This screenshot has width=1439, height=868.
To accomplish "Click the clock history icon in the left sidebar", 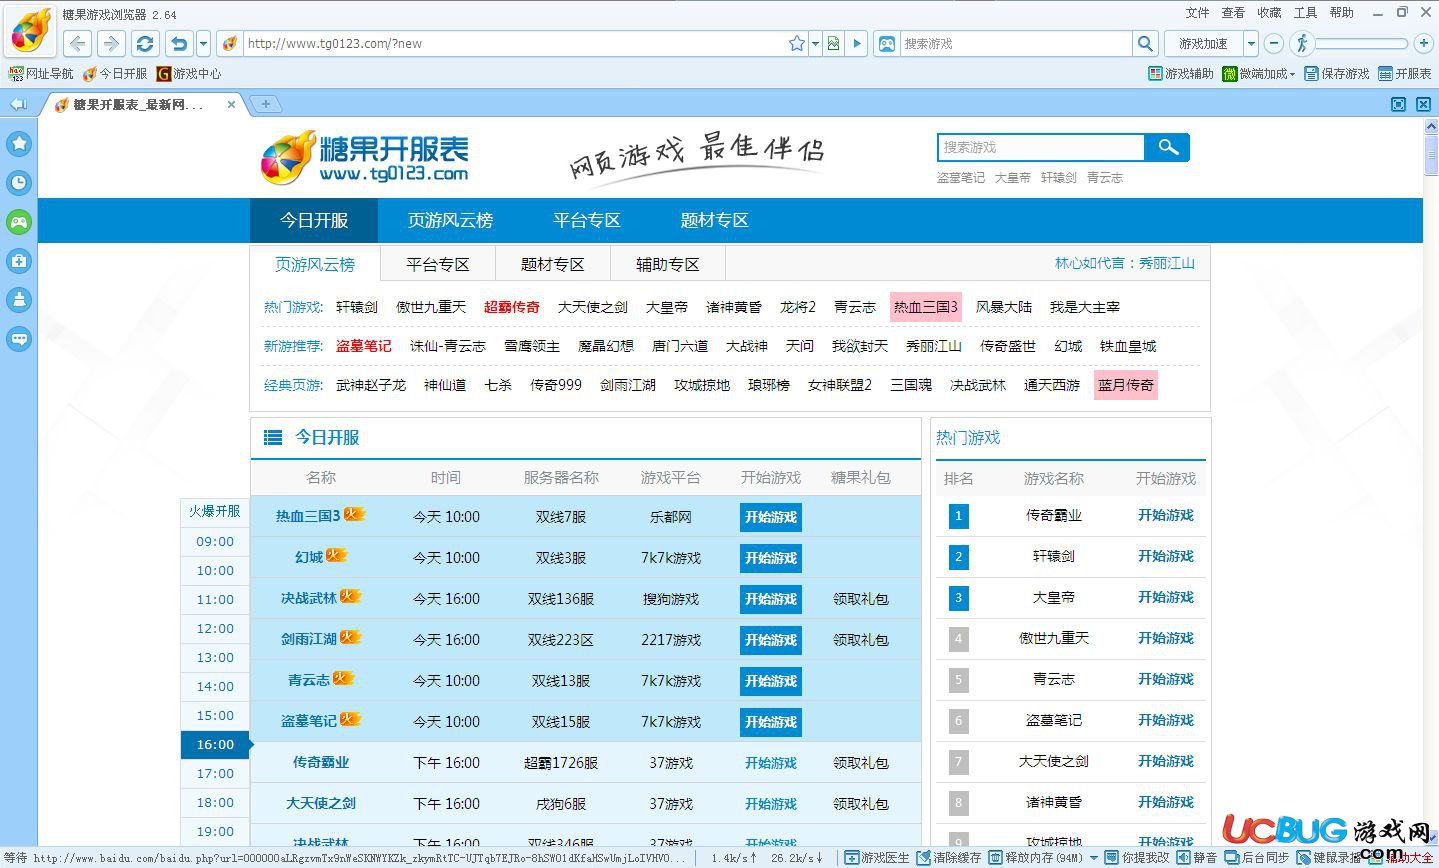I will click(19, 182).
